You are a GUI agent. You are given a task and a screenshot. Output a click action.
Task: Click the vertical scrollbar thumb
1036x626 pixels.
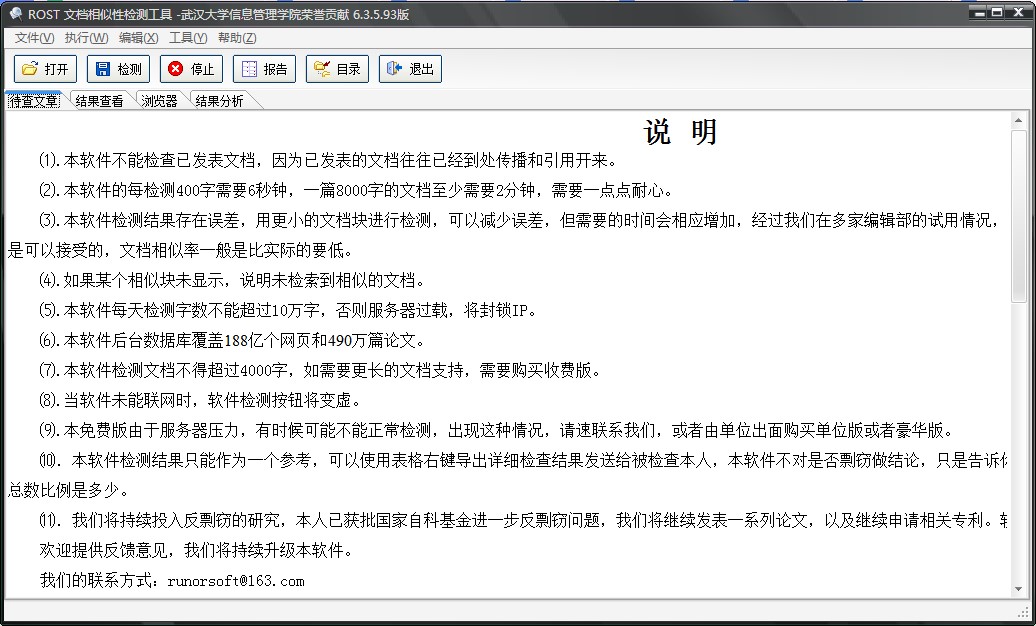pos(1018,216)
